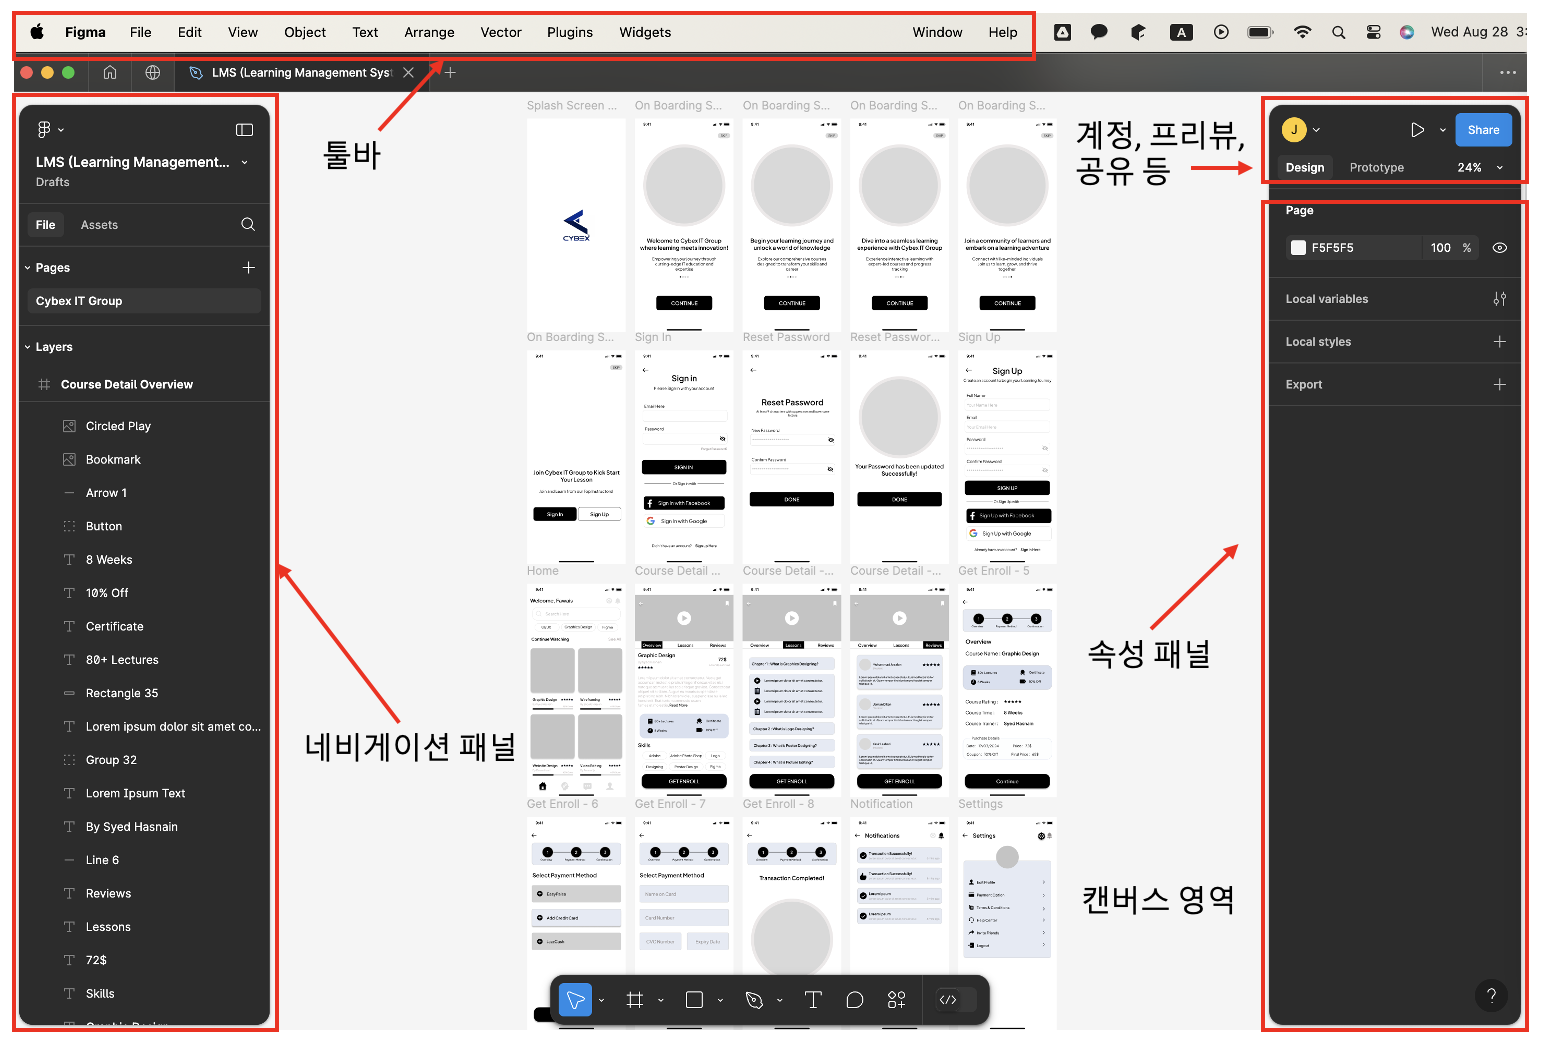Select the Text tool
This screenshot has height=1046, width=1548.
[x=813, y=999]
